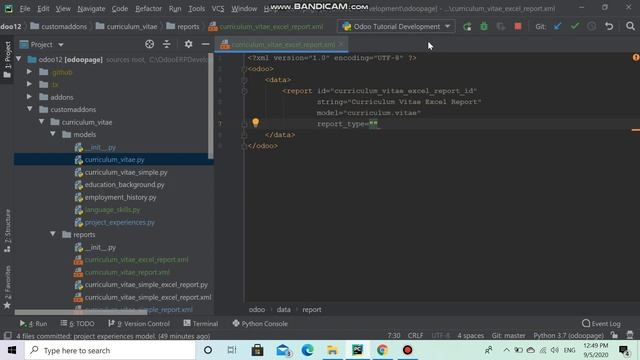Toggle the 1: Project side tool window
Viewport: 640px width, 360px height.
[x=7, y=60]
